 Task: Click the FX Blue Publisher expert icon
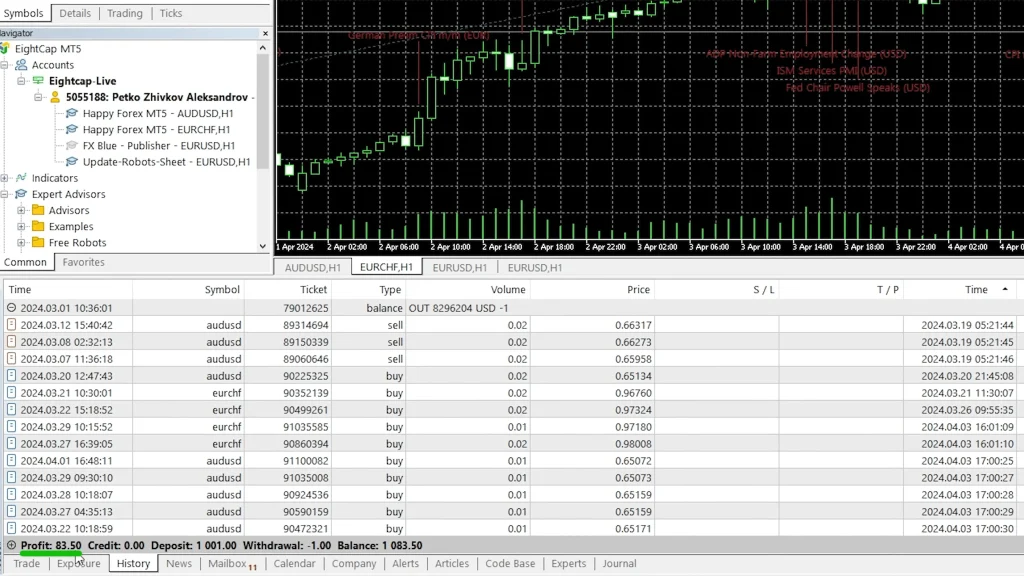(72, 146)
